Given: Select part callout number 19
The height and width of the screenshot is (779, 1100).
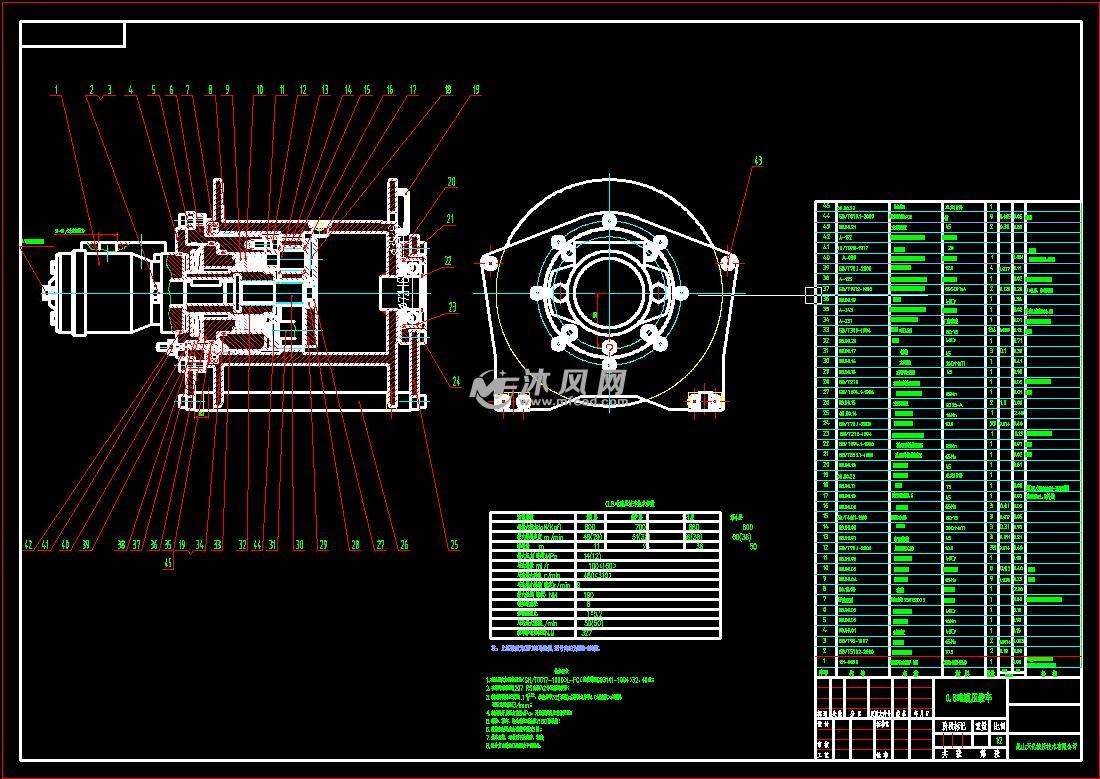Looking at the screenshot, I should (x=475, y=90).
